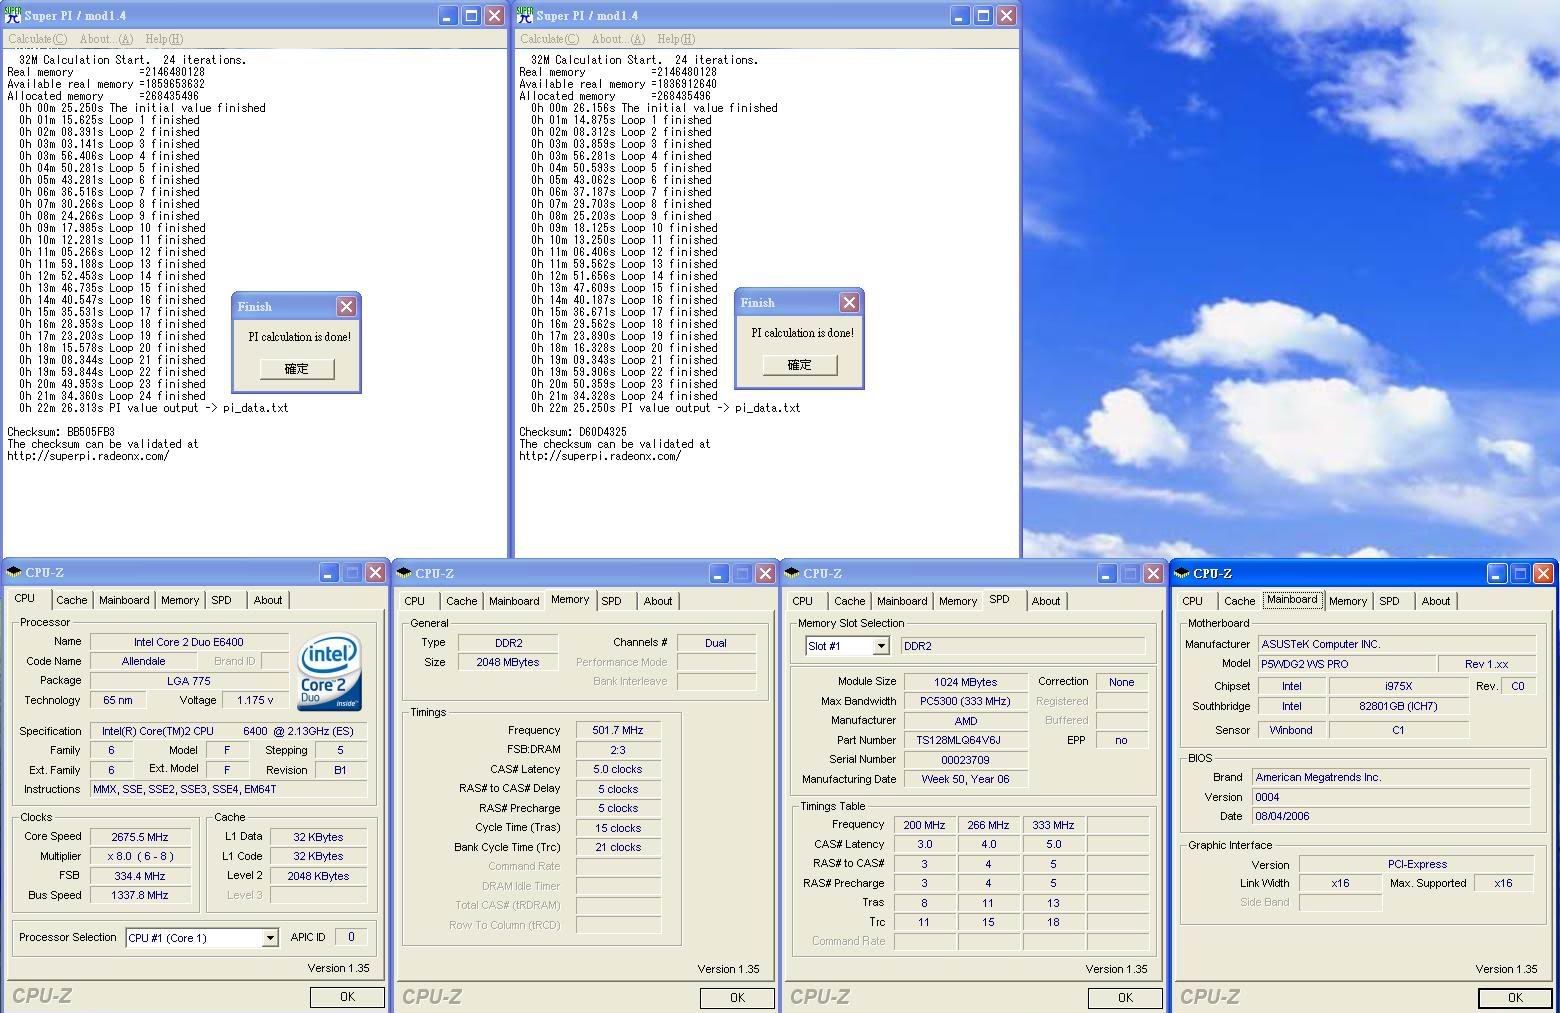
Task: Confirm left Finish dialog with 確定 button
Action: [x=297, y=369]
